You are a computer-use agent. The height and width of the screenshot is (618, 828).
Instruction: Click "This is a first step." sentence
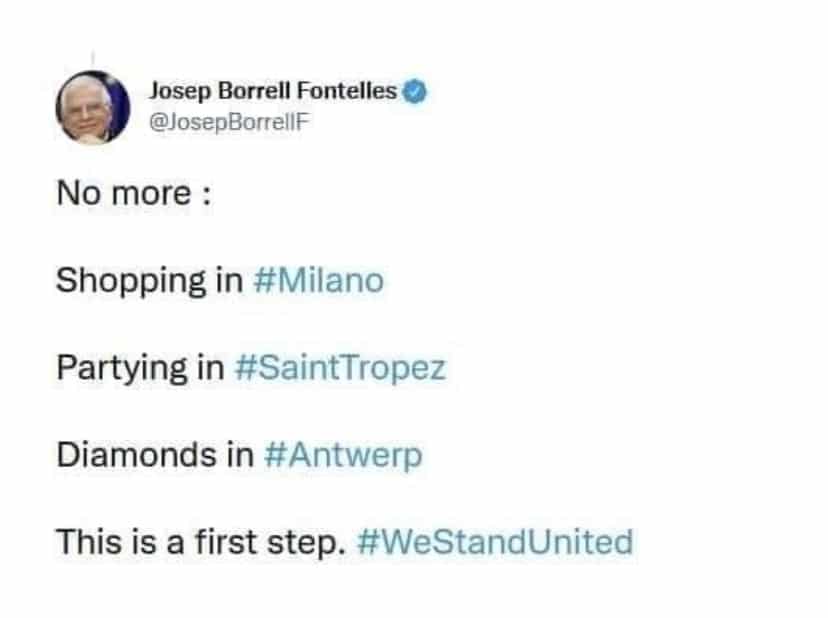201,542
